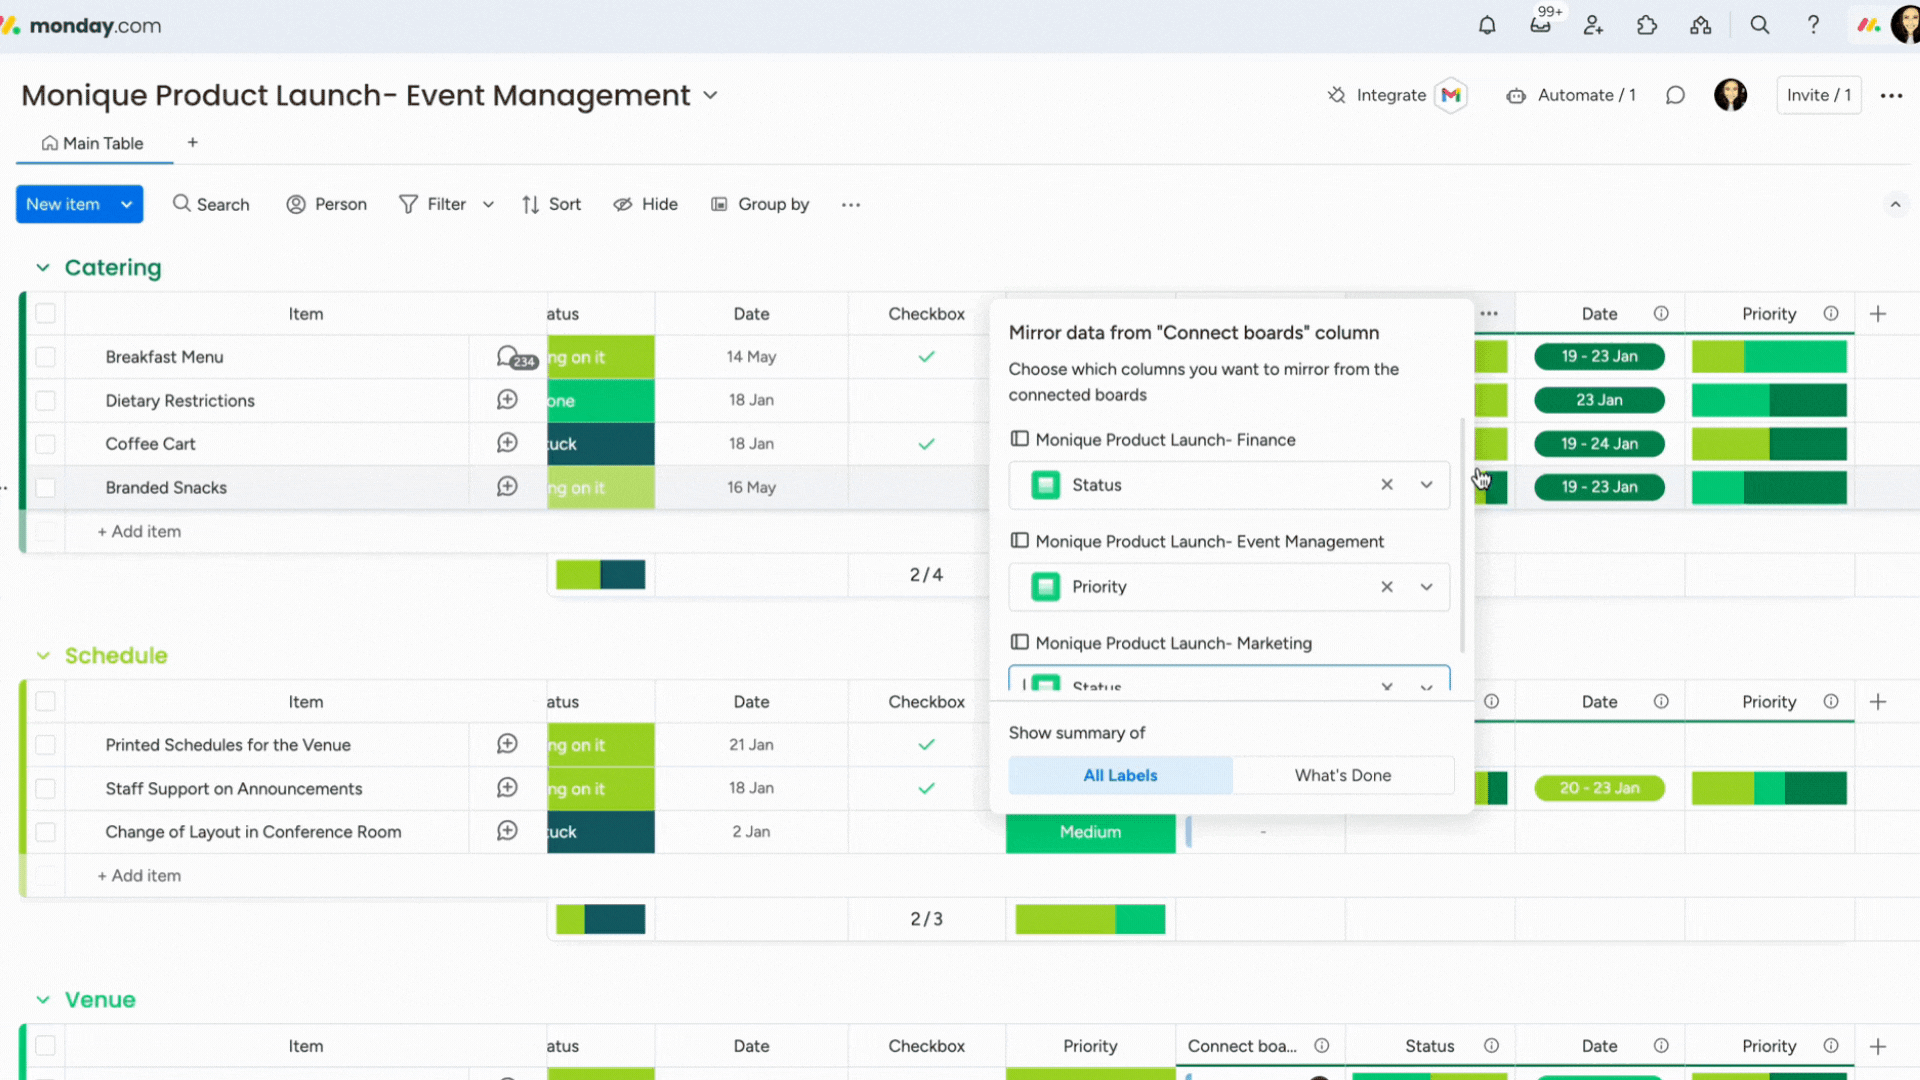Click Coffee Cart 19 - 24 Jan timeline
This screenshot has width=1920, height=1080.
(1599, 444)
